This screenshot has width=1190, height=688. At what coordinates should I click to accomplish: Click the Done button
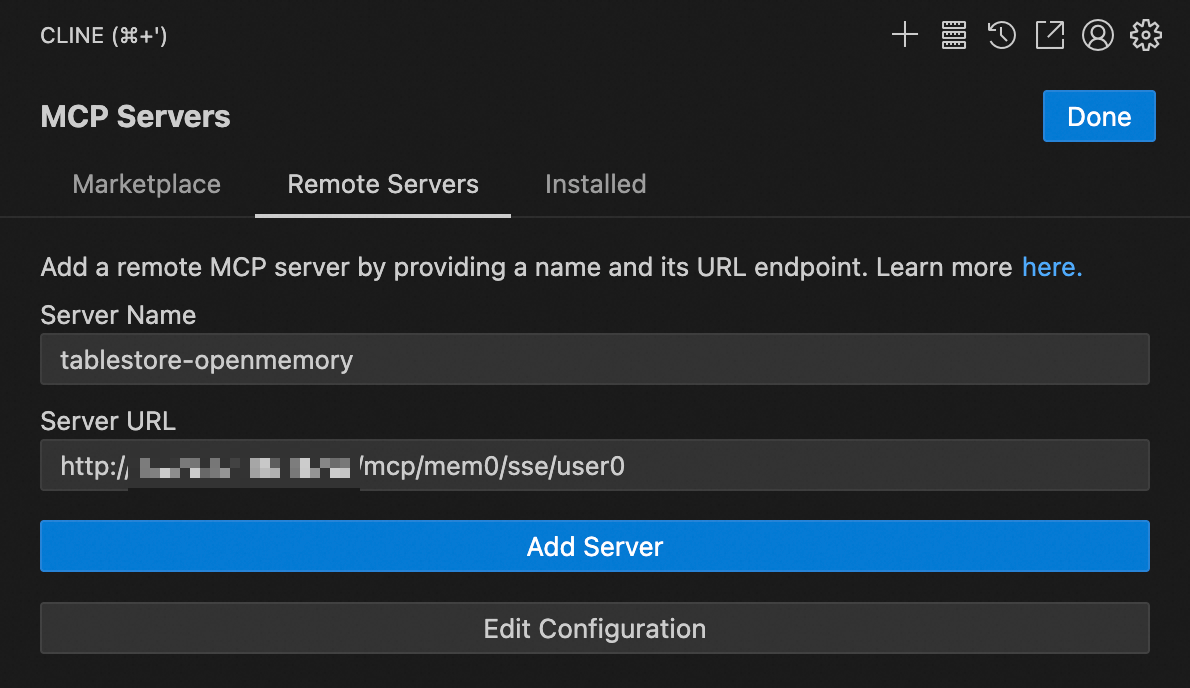[x=1099, y=116]
